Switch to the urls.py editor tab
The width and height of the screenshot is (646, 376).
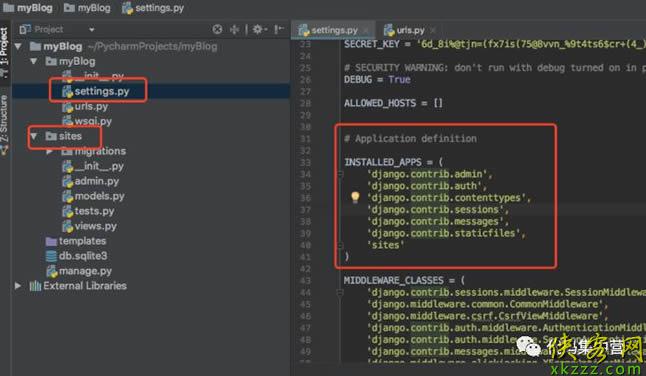click(410, 30)
